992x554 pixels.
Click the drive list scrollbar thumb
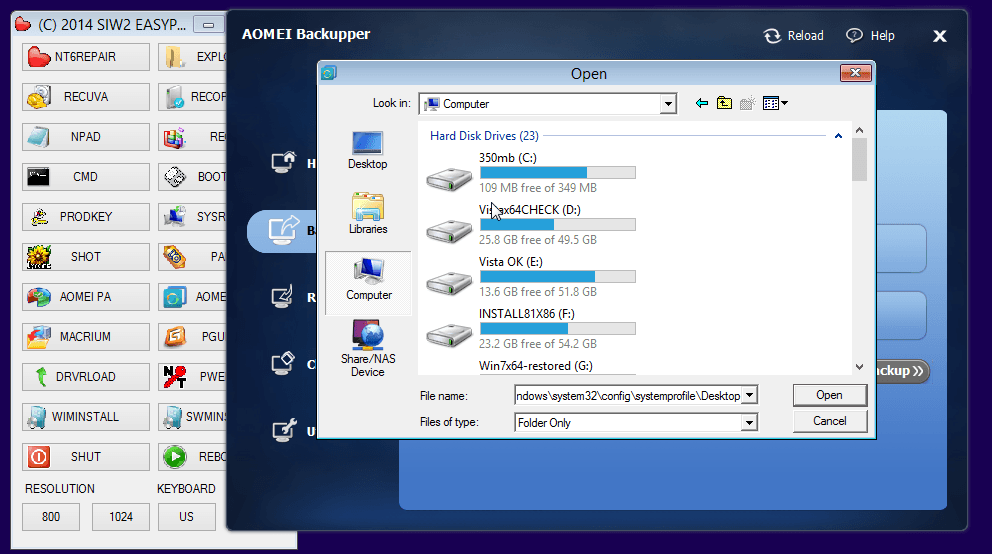pyautogui.click(x=859, y=159)
